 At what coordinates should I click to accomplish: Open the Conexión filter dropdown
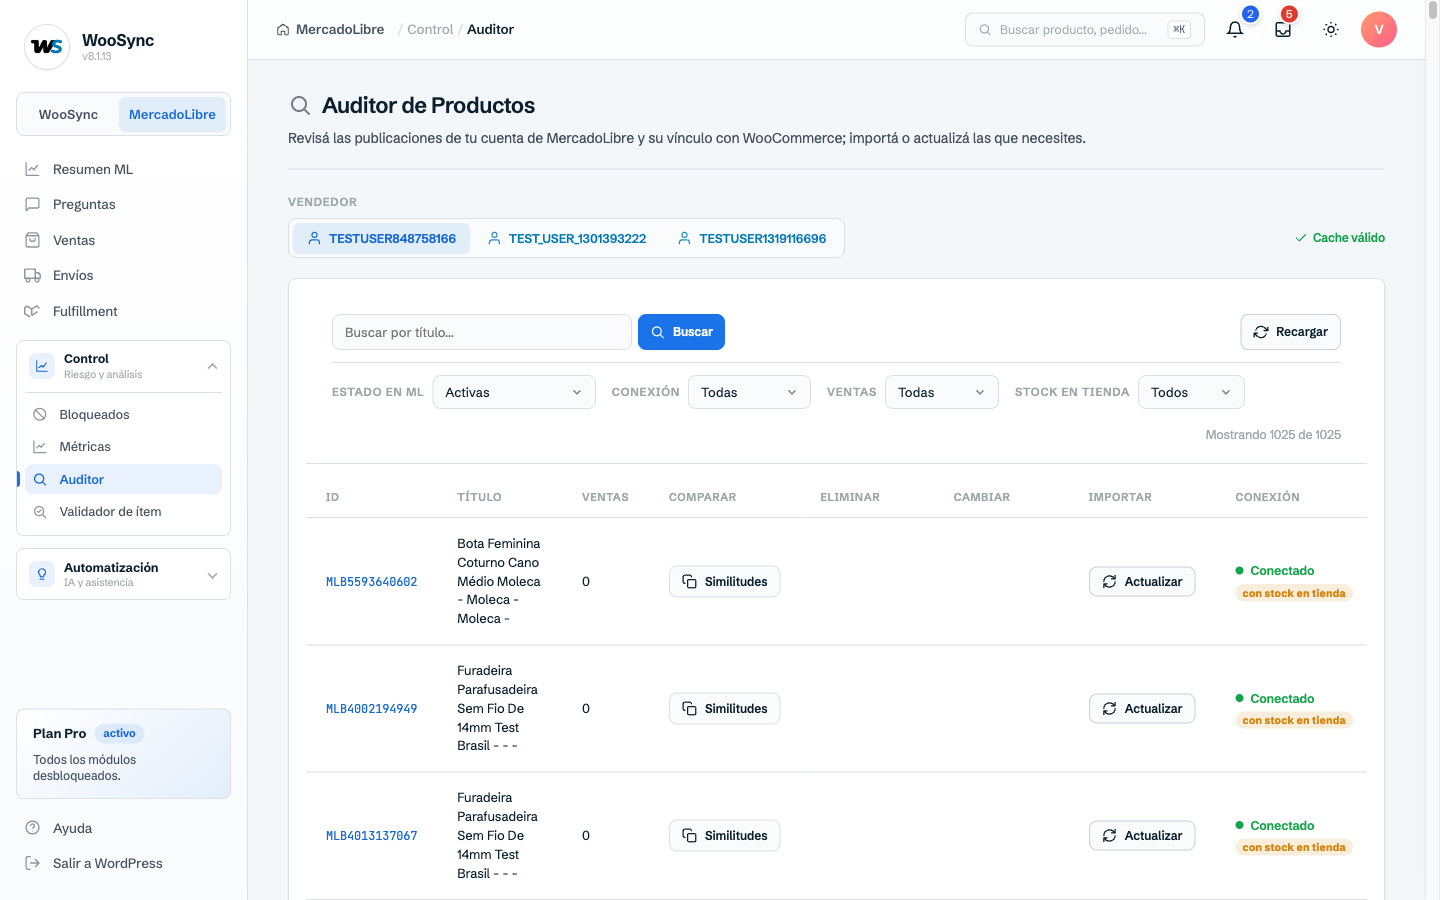[x=749, y=392]
